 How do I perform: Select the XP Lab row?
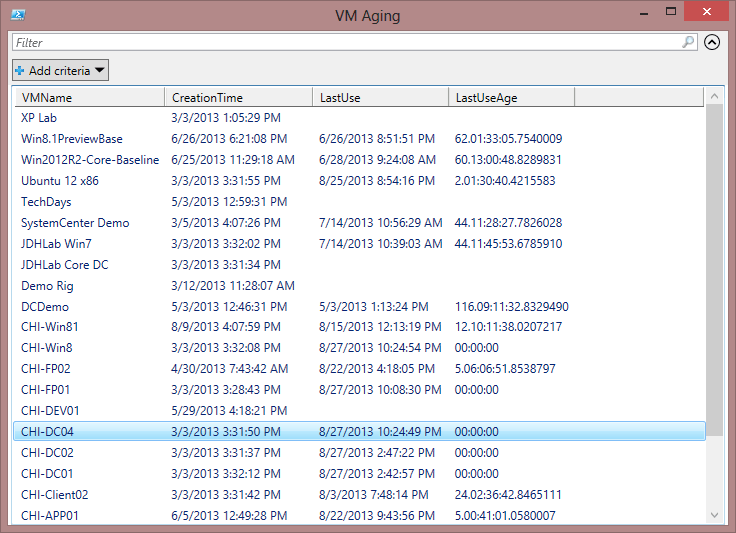[x=360, y=118]
